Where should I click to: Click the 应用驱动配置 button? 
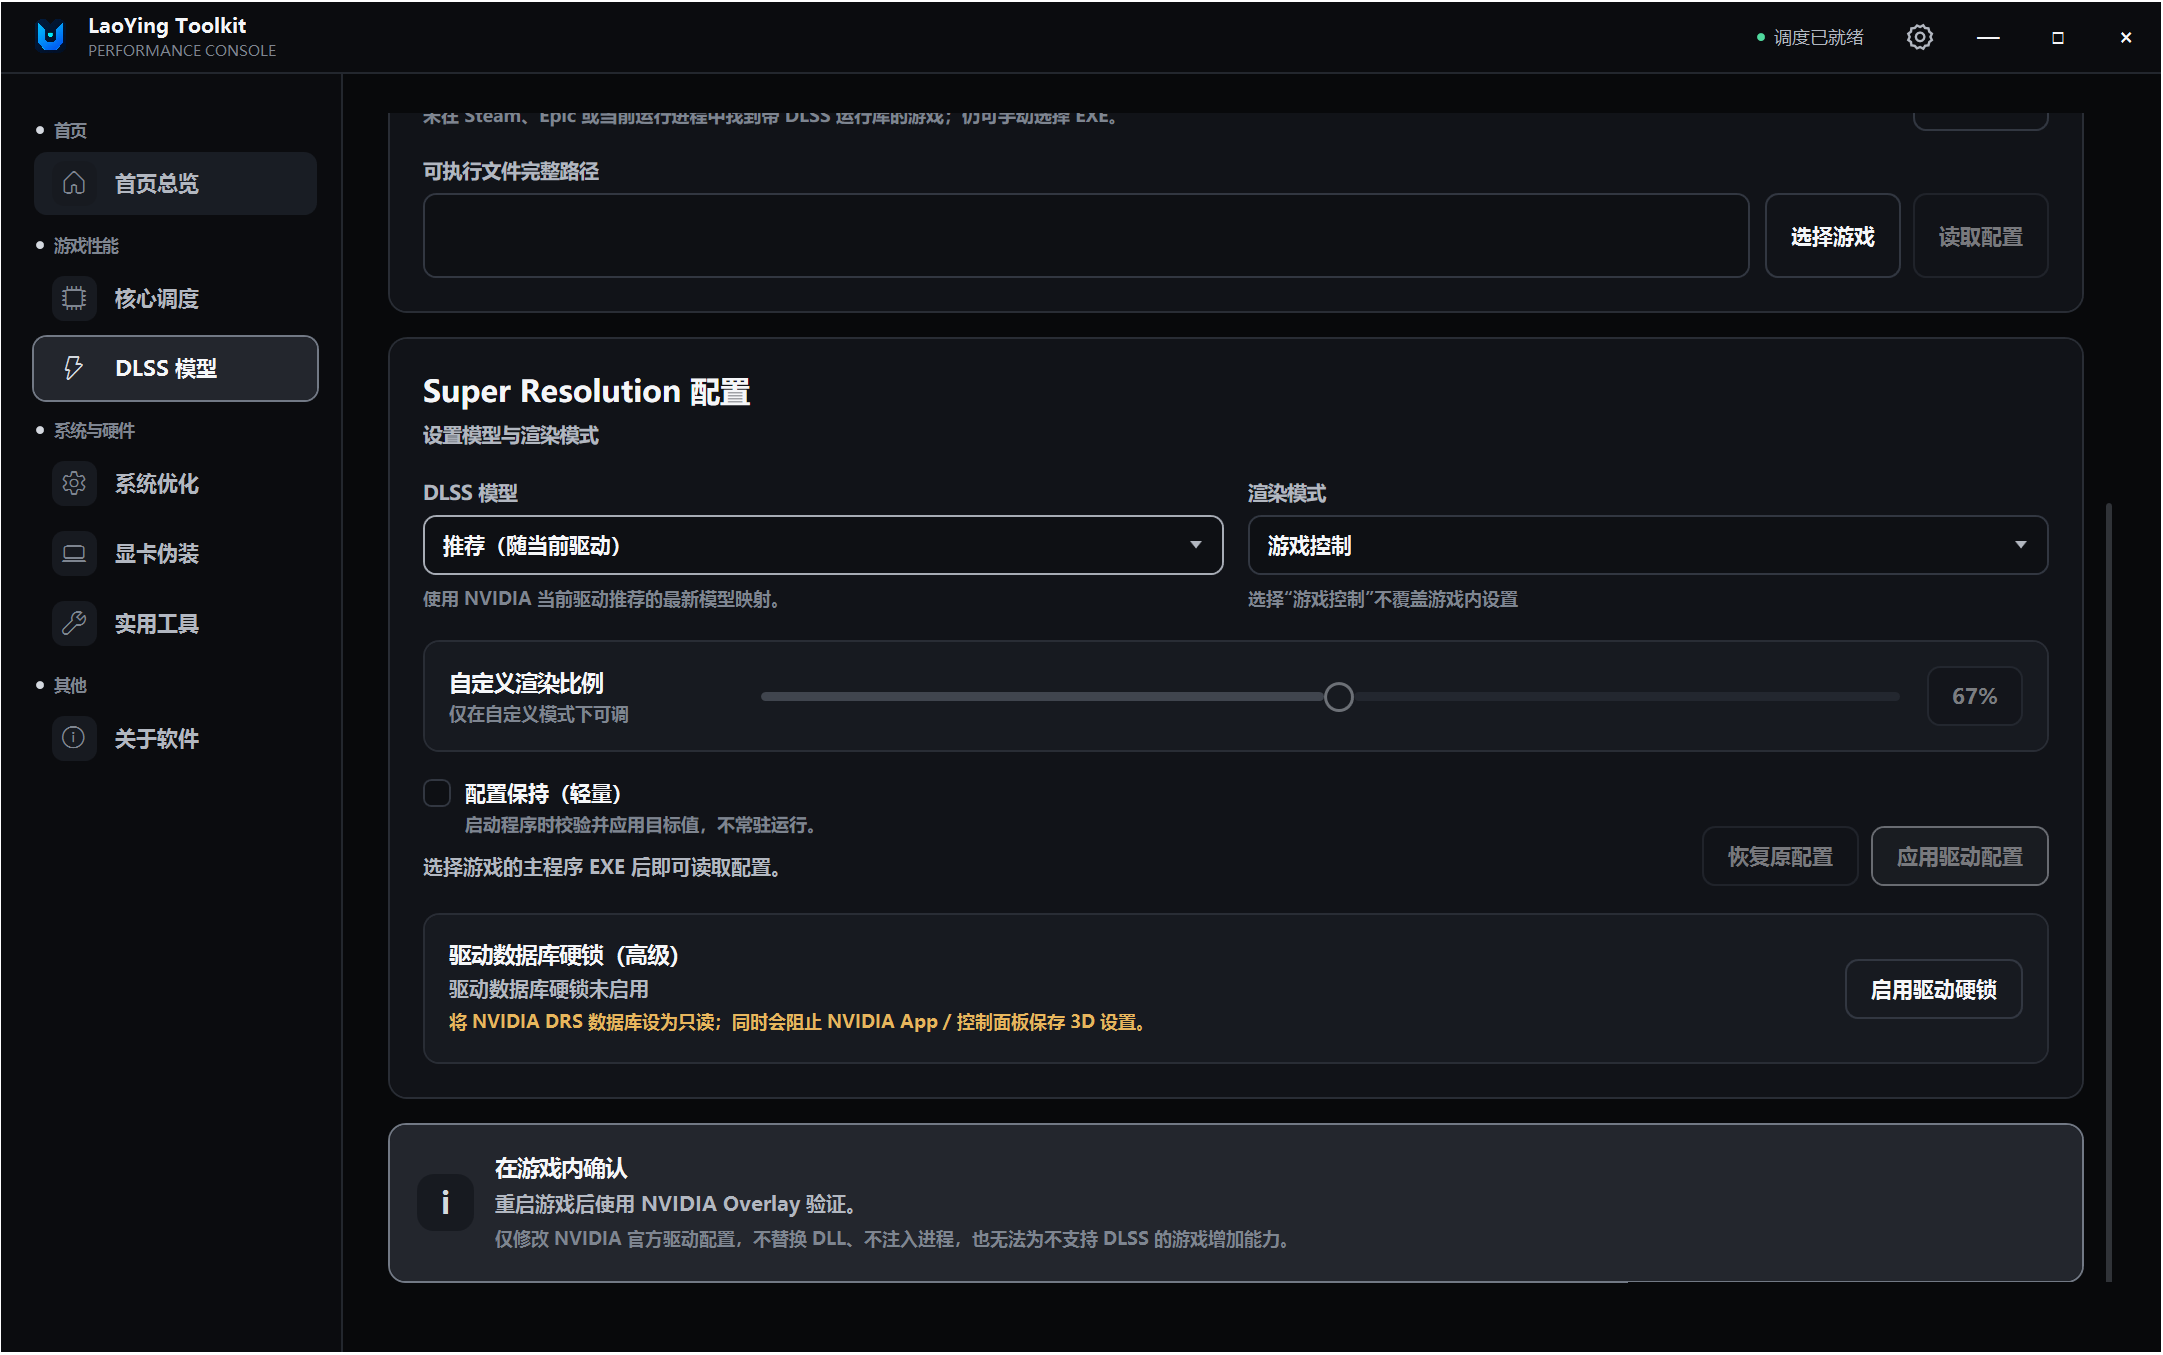tap(1959, 856)
